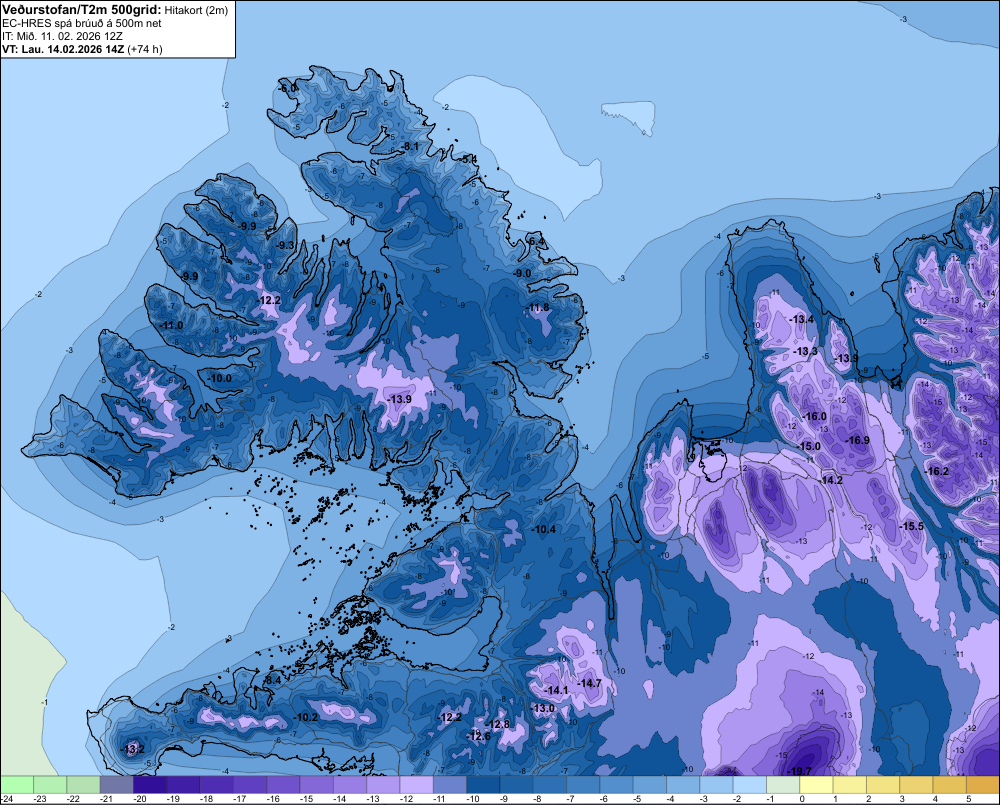Click the -12.6 temperature label
Screen dimensions: 1000x805
click(478, 736)
